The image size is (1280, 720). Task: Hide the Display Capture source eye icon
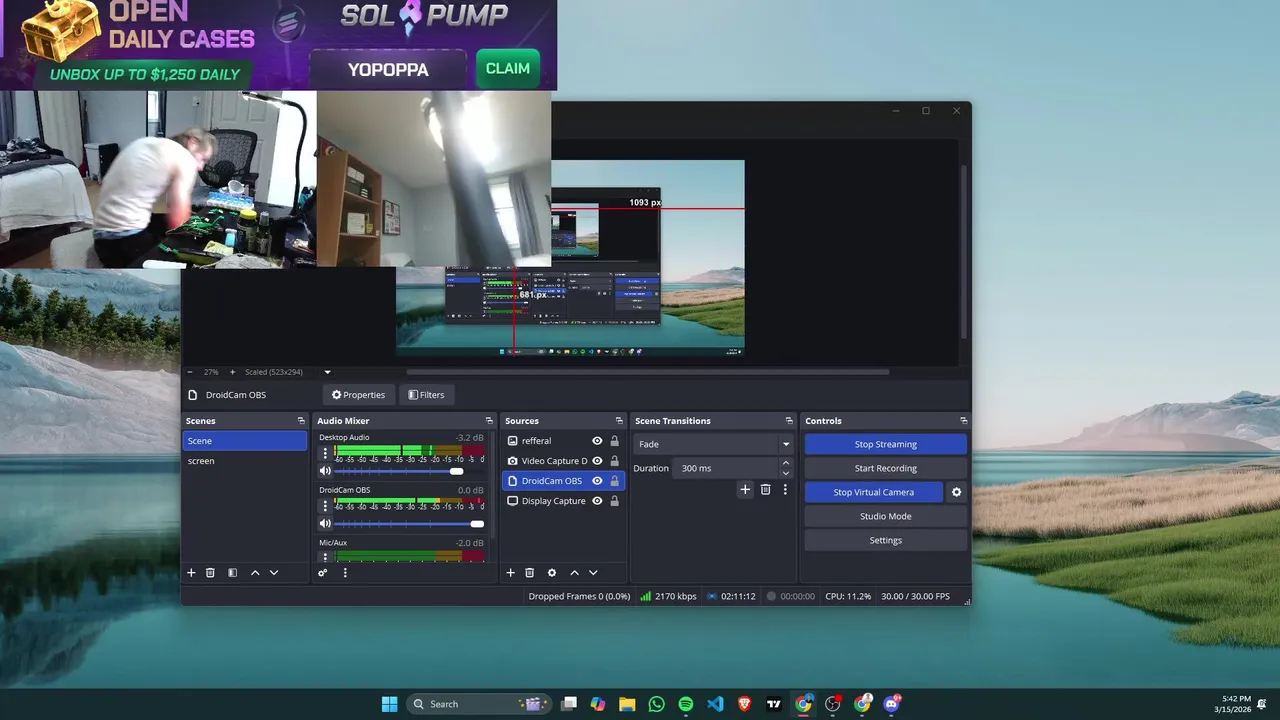point(597,501)
